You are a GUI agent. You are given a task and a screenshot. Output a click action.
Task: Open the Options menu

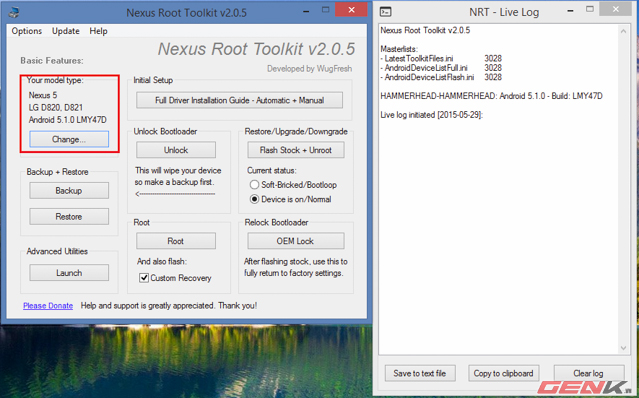tap(26, 31)
